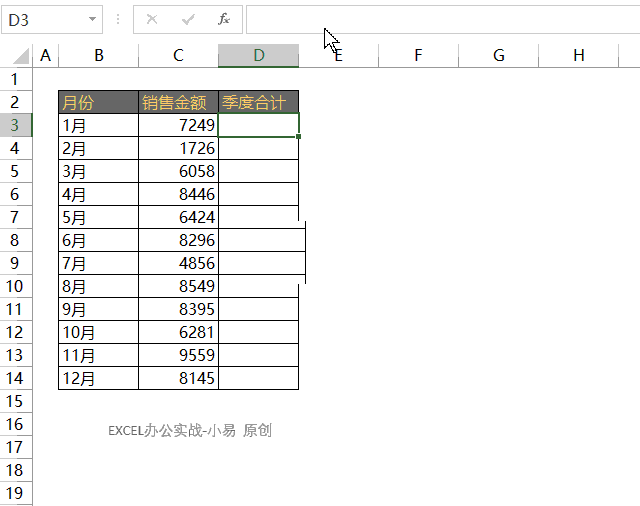This screenshot has width=640, height=506.
Task: Click the checkmark confirm icon in formula bar
Action: click(x=188, y=19)
